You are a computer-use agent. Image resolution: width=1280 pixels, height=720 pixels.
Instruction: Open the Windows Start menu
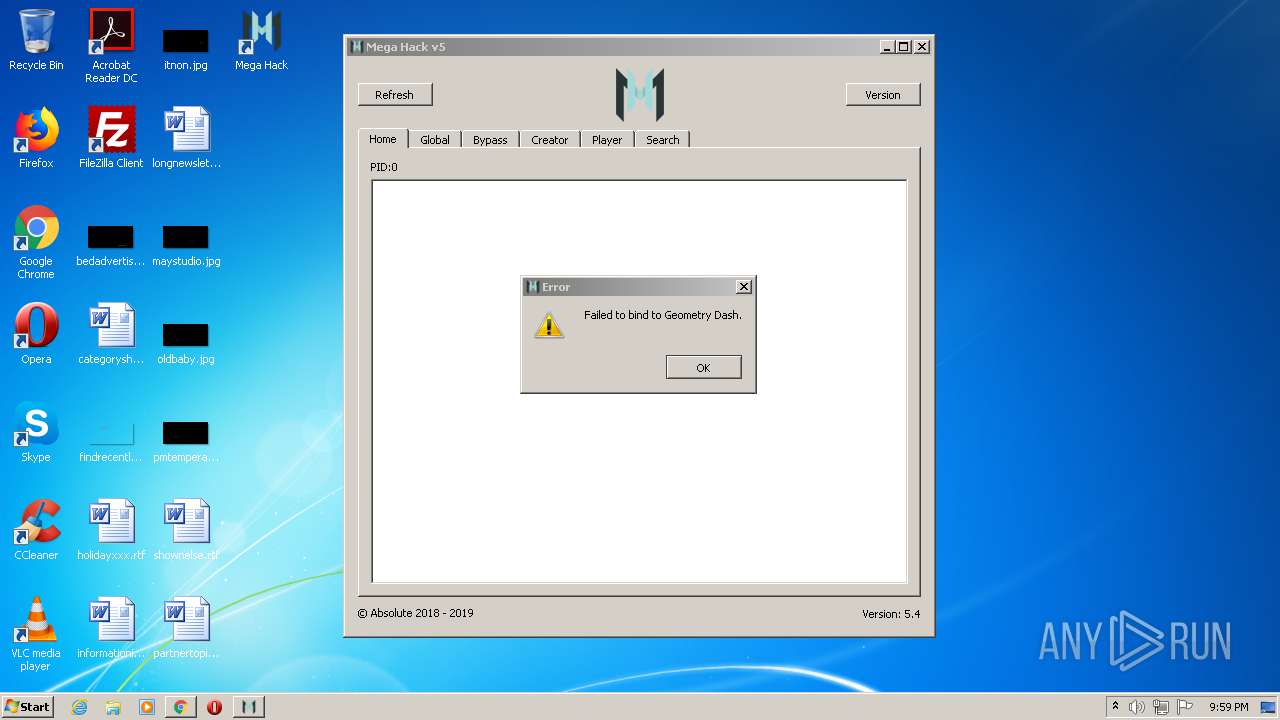(x=28, y=707)
